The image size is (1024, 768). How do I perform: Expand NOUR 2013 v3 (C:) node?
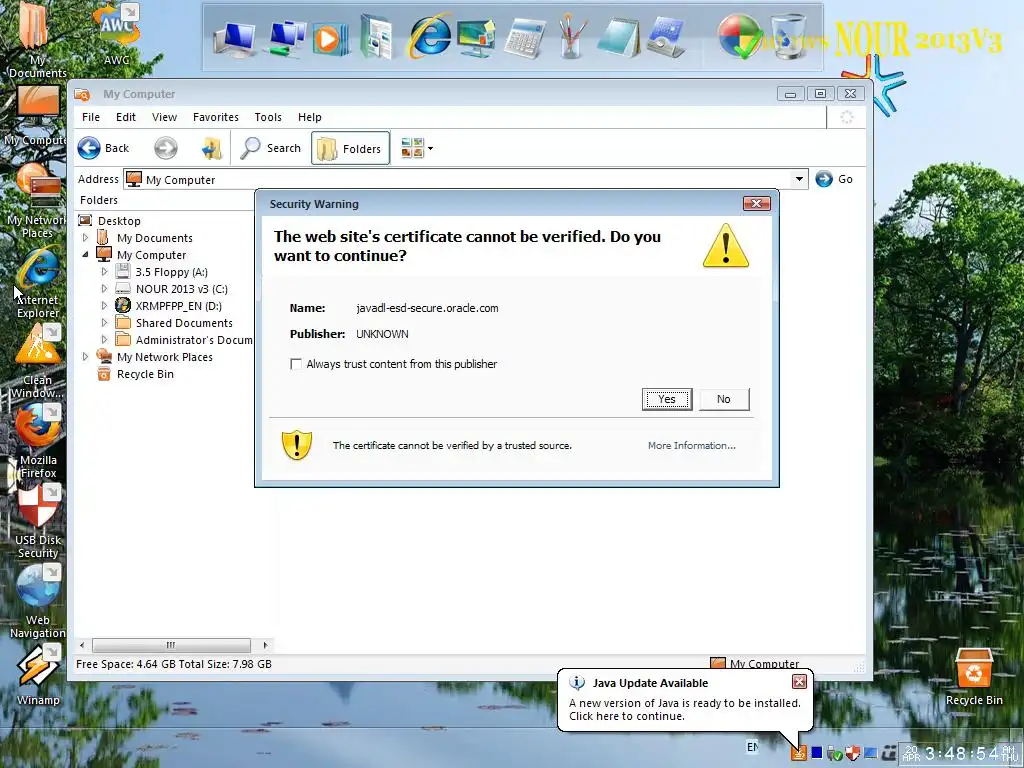click(x=104, y=289)
